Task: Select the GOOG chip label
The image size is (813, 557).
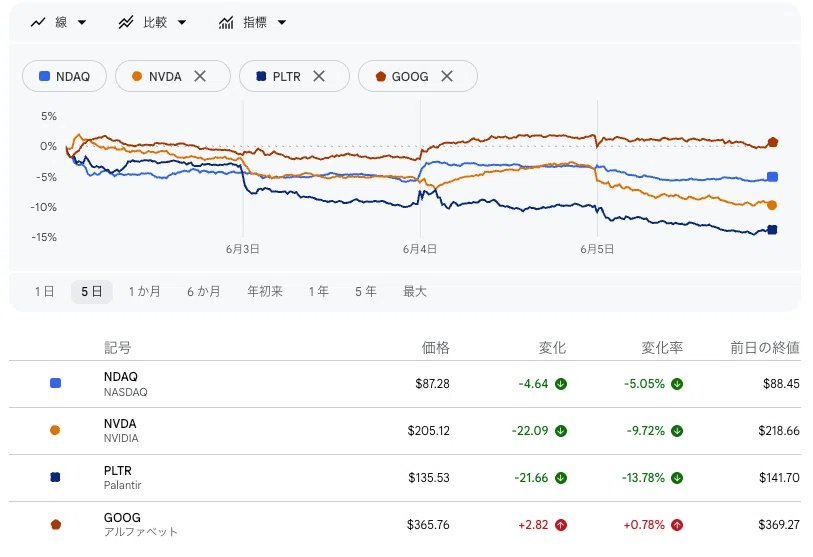Action: [410, 77]
